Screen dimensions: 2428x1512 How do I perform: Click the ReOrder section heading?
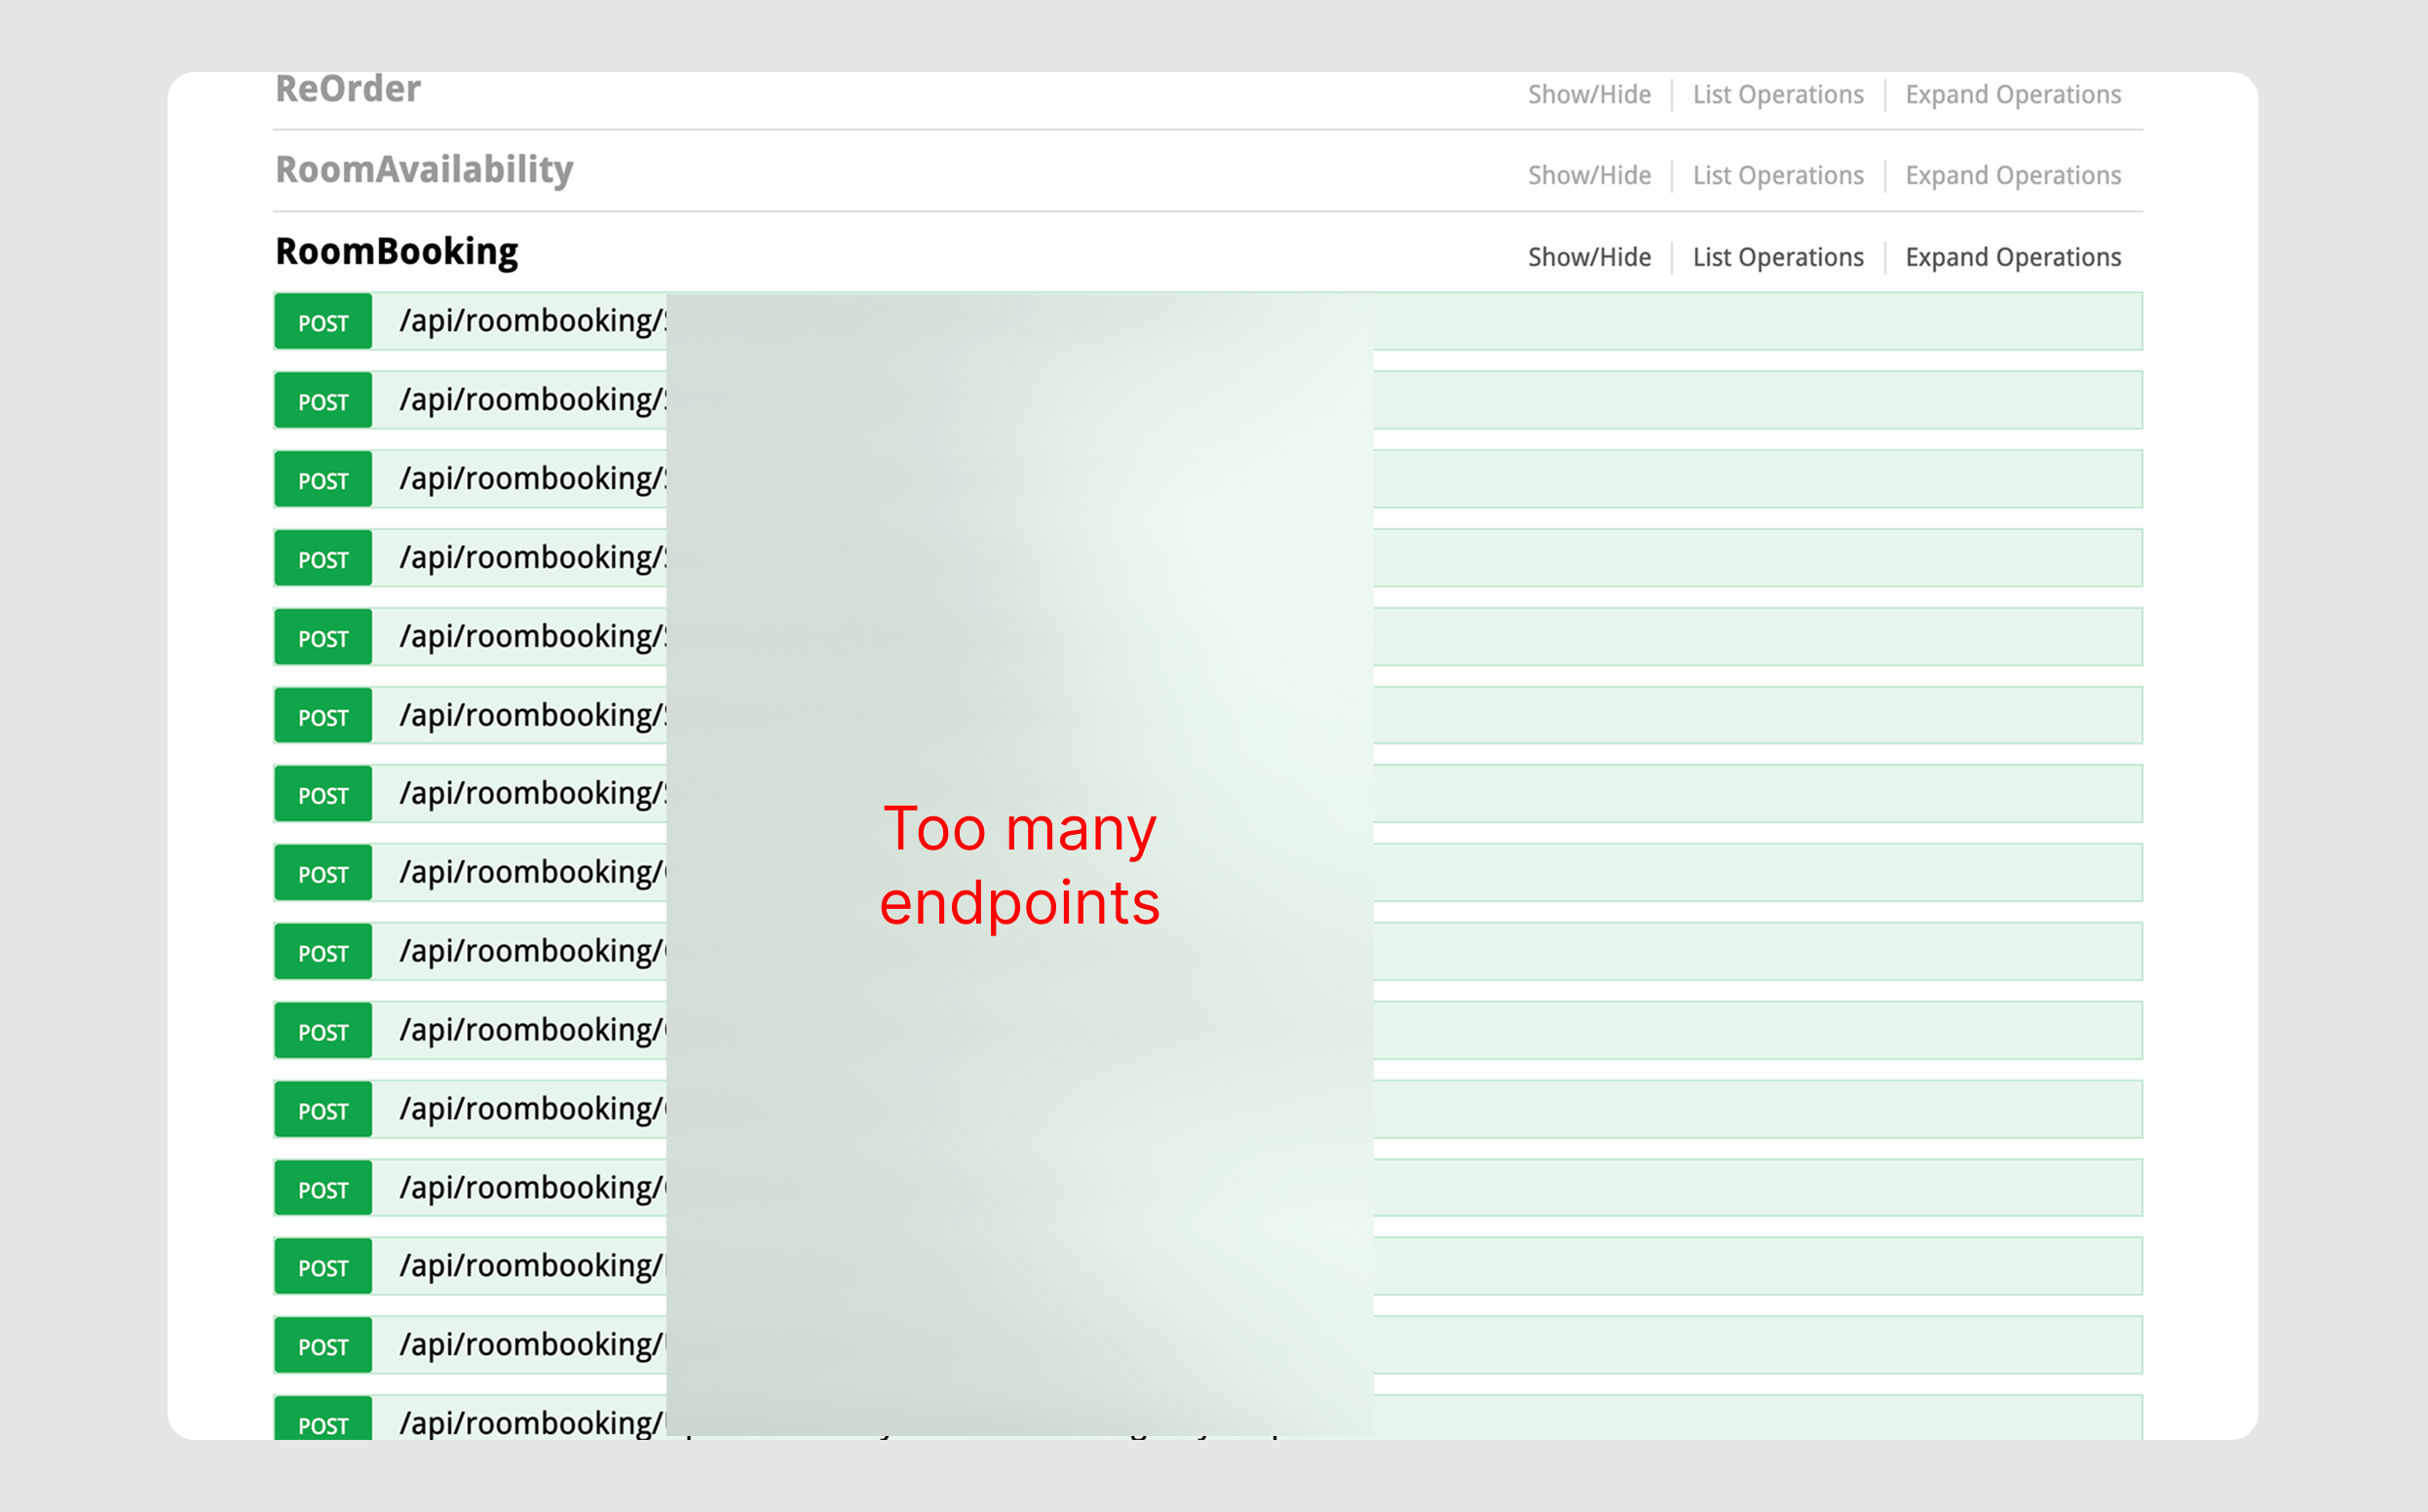[x=347, y=89]
